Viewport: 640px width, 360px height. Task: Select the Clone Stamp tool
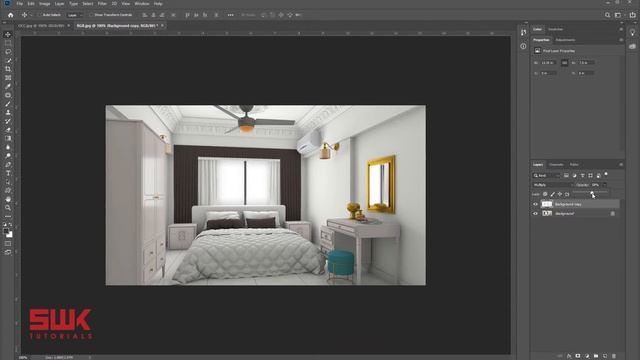(8, 112)
